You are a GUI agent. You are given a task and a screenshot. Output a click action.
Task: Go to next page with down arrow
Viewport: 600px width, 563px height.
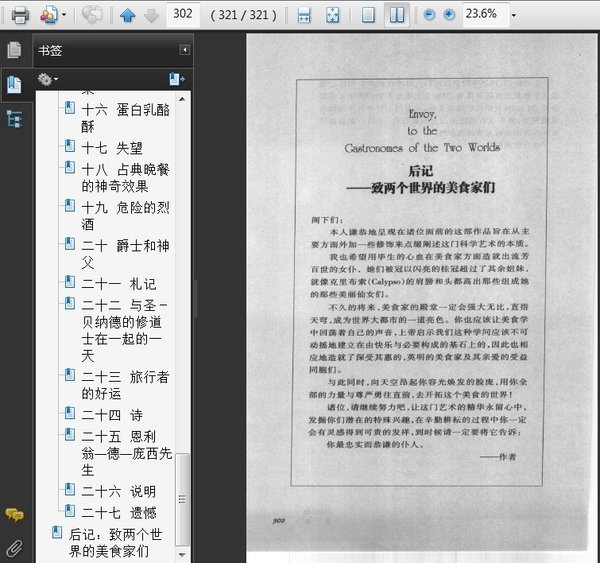tap(152, 15)
